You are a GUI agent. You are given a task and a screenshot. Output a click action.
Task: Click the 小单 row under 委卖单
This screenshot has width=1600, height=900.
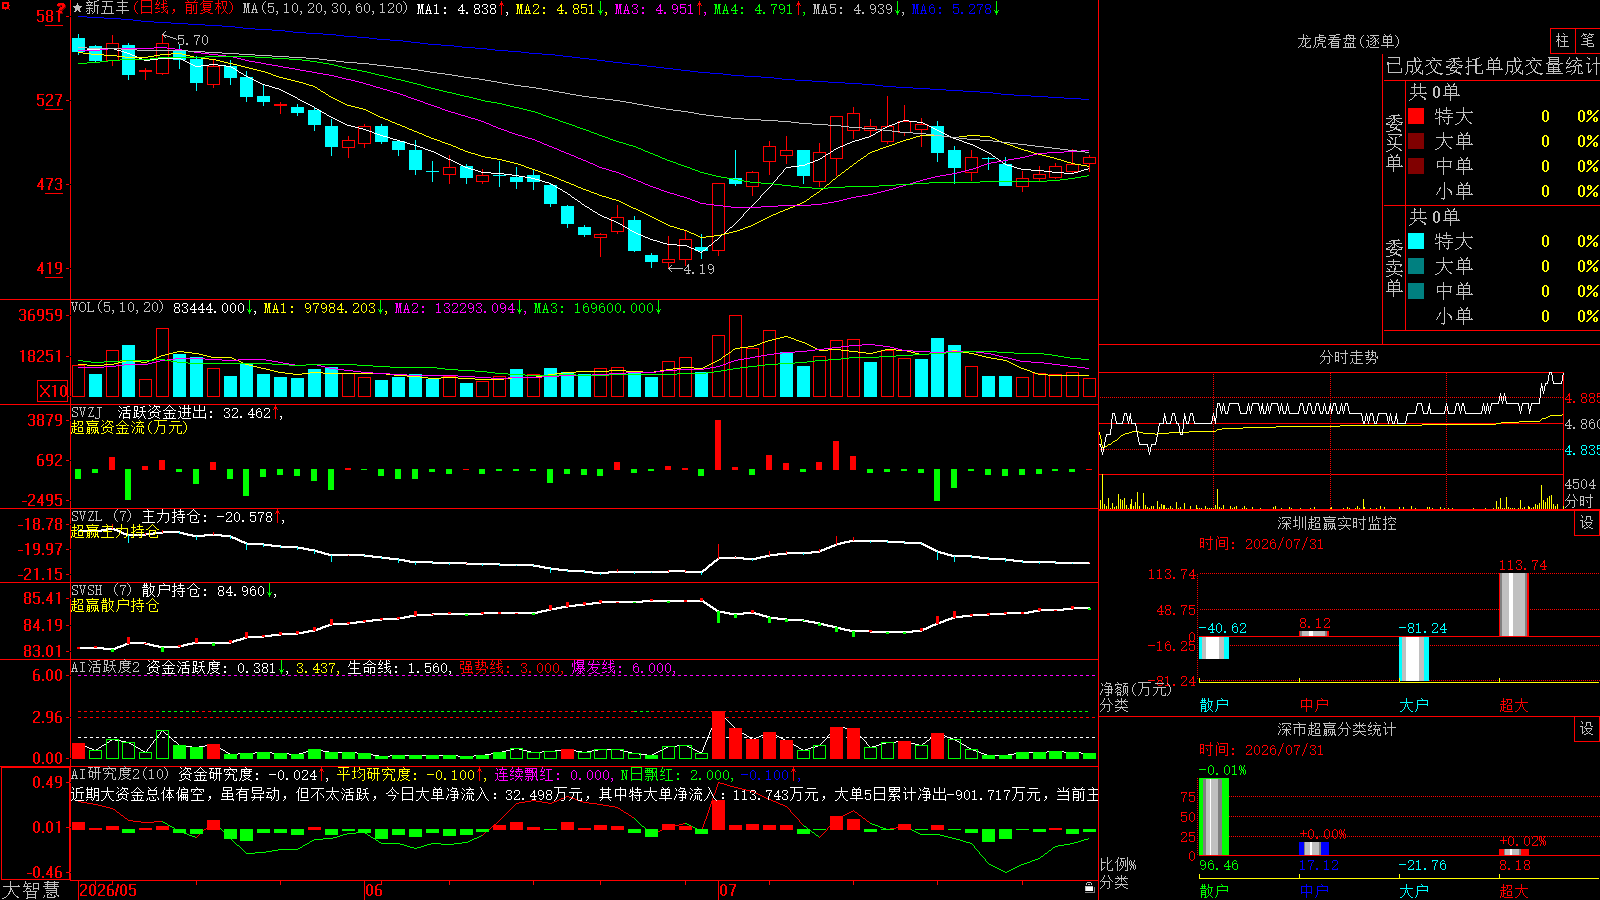(1502, 316)
